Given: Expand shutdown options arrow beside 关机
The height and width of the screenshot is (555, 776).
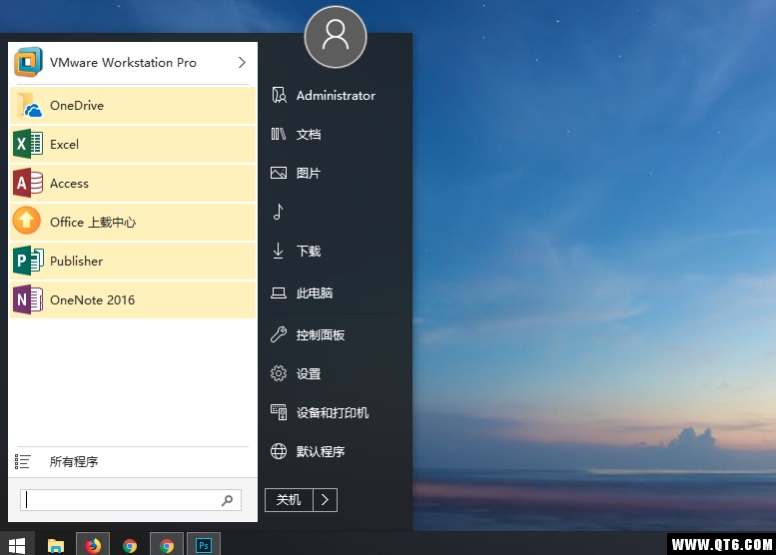Looking at the screenshot, I should click(x=325, y=500).
